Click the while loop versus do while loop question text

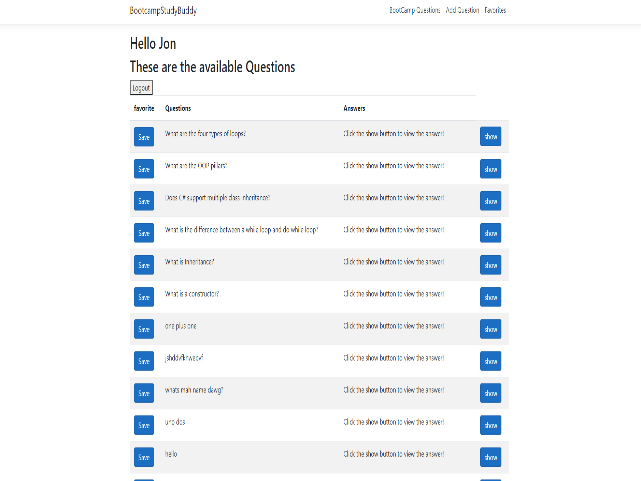(241, 230)
